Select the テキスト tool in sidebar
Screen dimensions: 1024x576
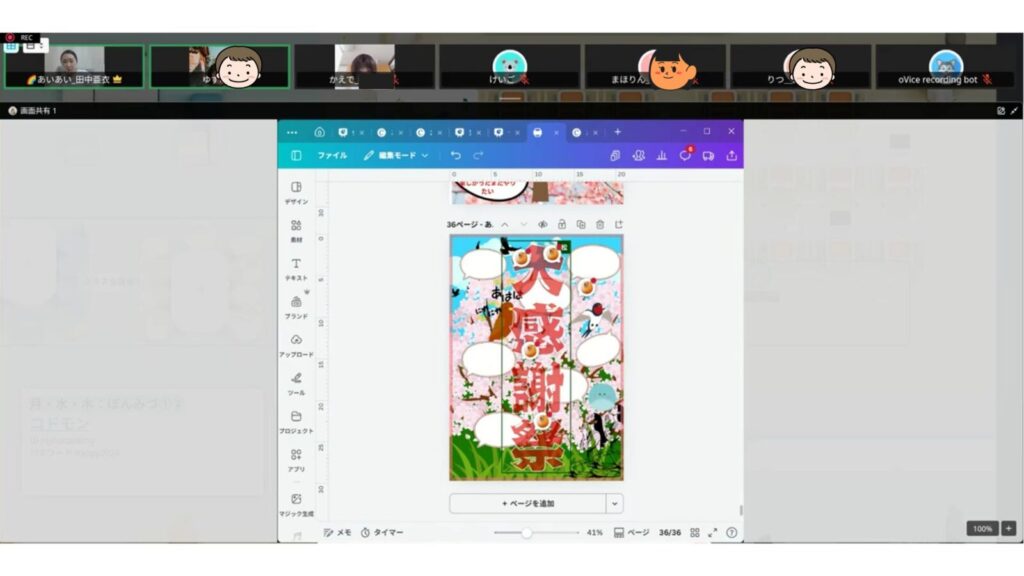tap(296, 268)
